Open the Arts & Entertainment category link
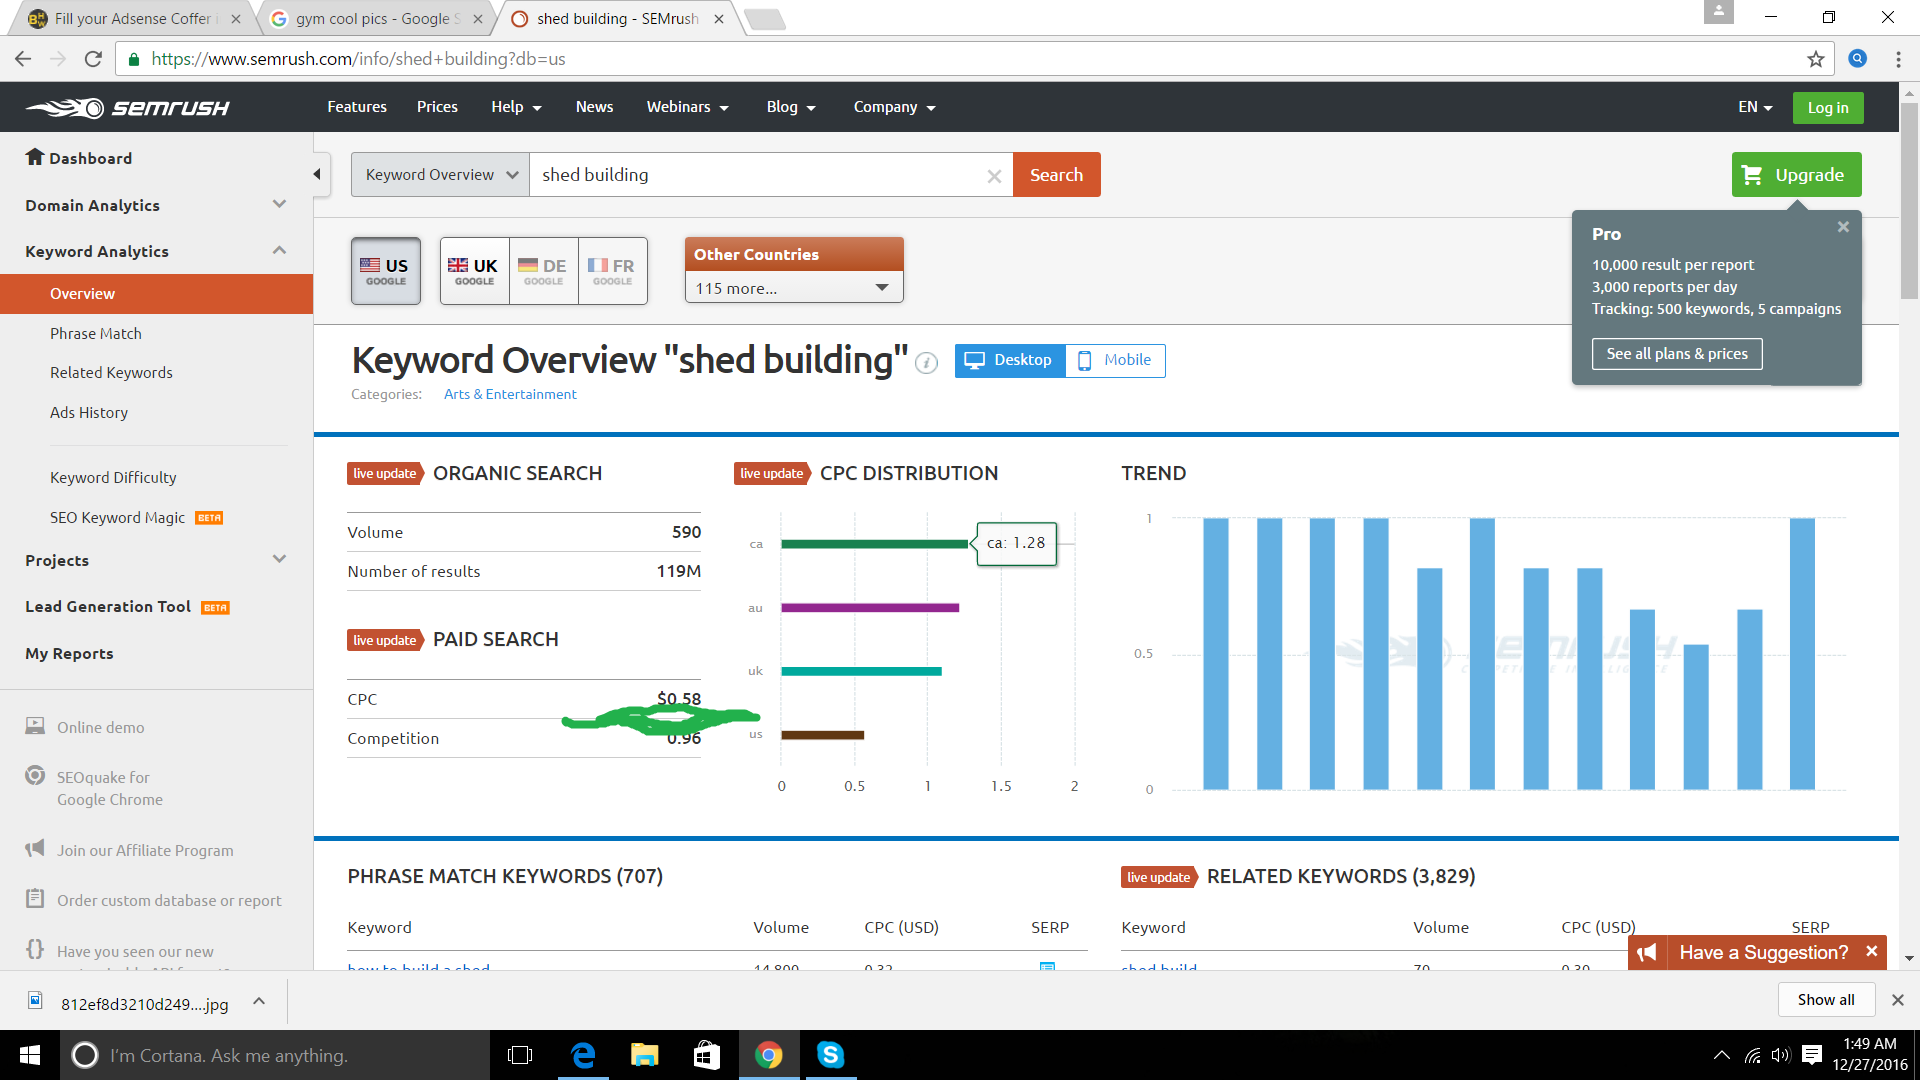 510,394
